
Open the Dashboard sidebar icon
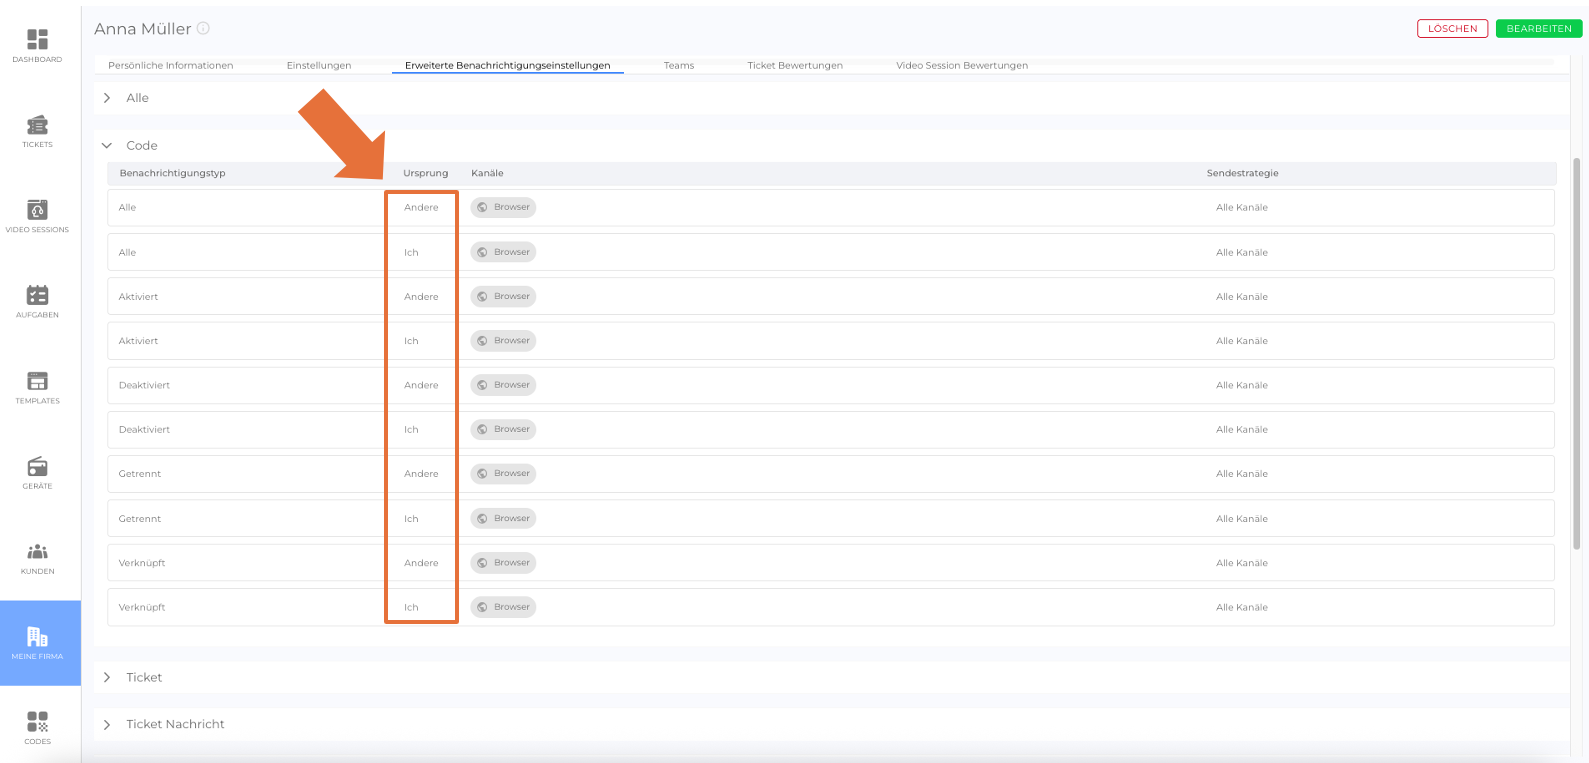[x=37, y=40]
